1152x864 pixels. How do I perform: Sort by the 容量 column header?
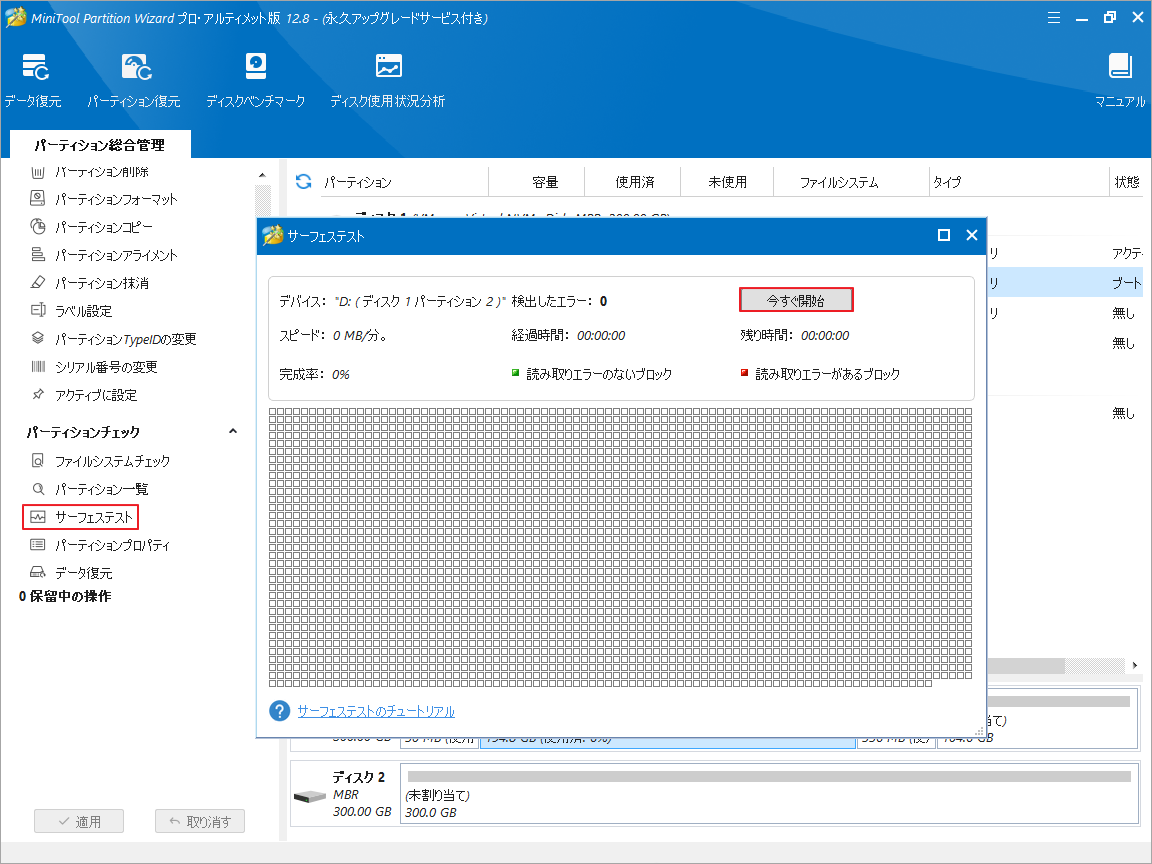click(545, 182)
